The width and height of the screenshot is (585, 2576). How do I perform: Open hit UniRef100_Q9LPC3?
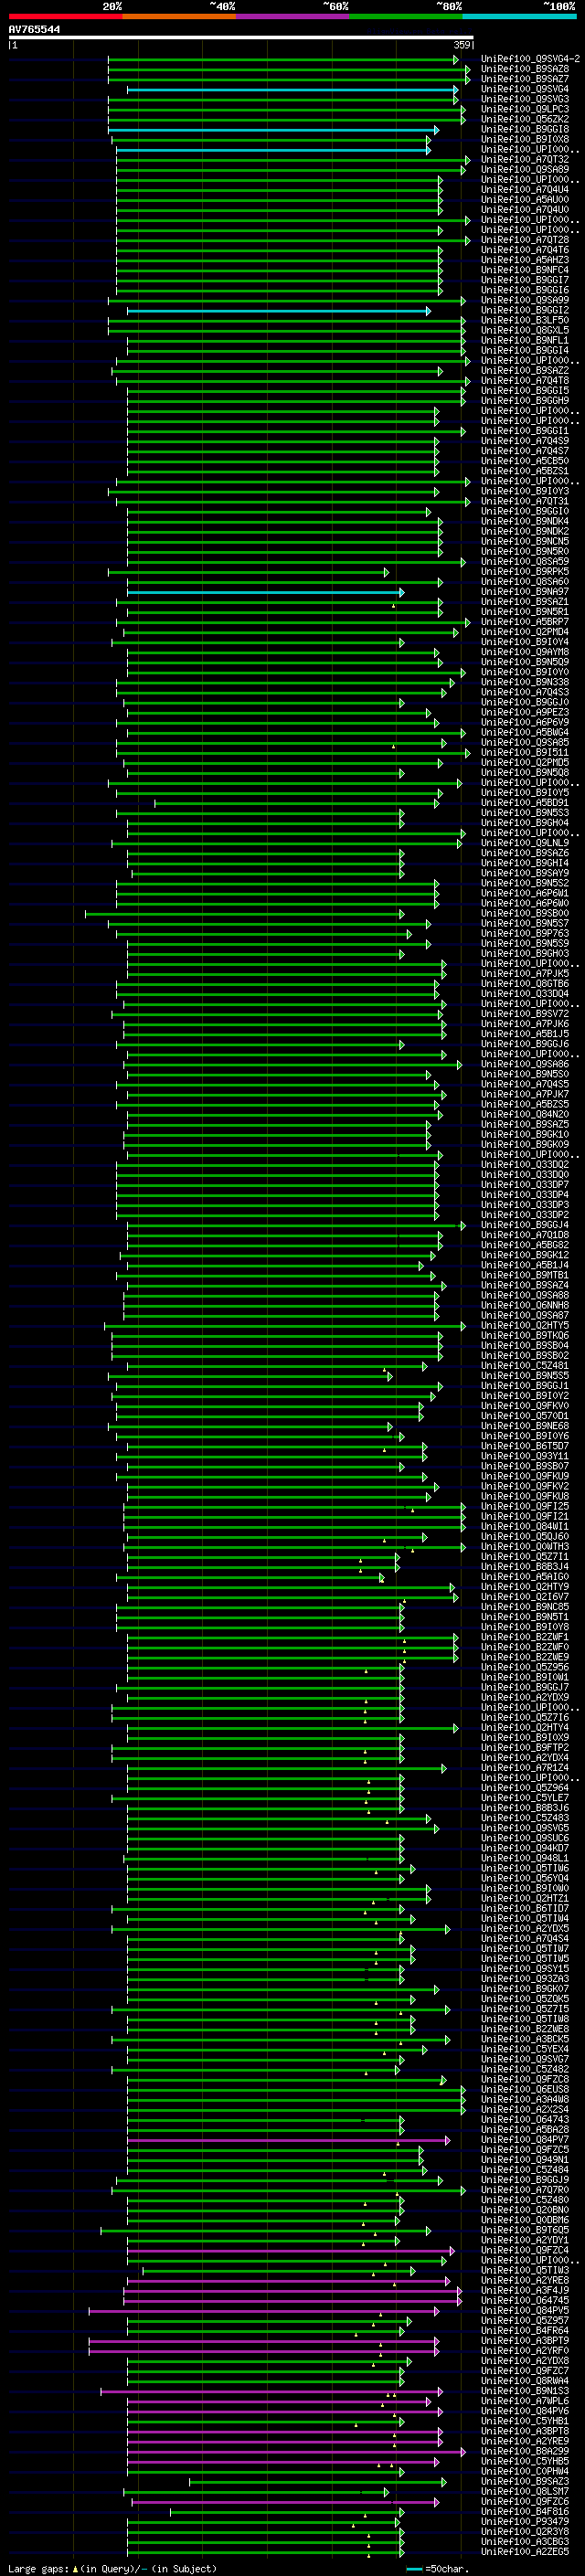coord(525,109)
